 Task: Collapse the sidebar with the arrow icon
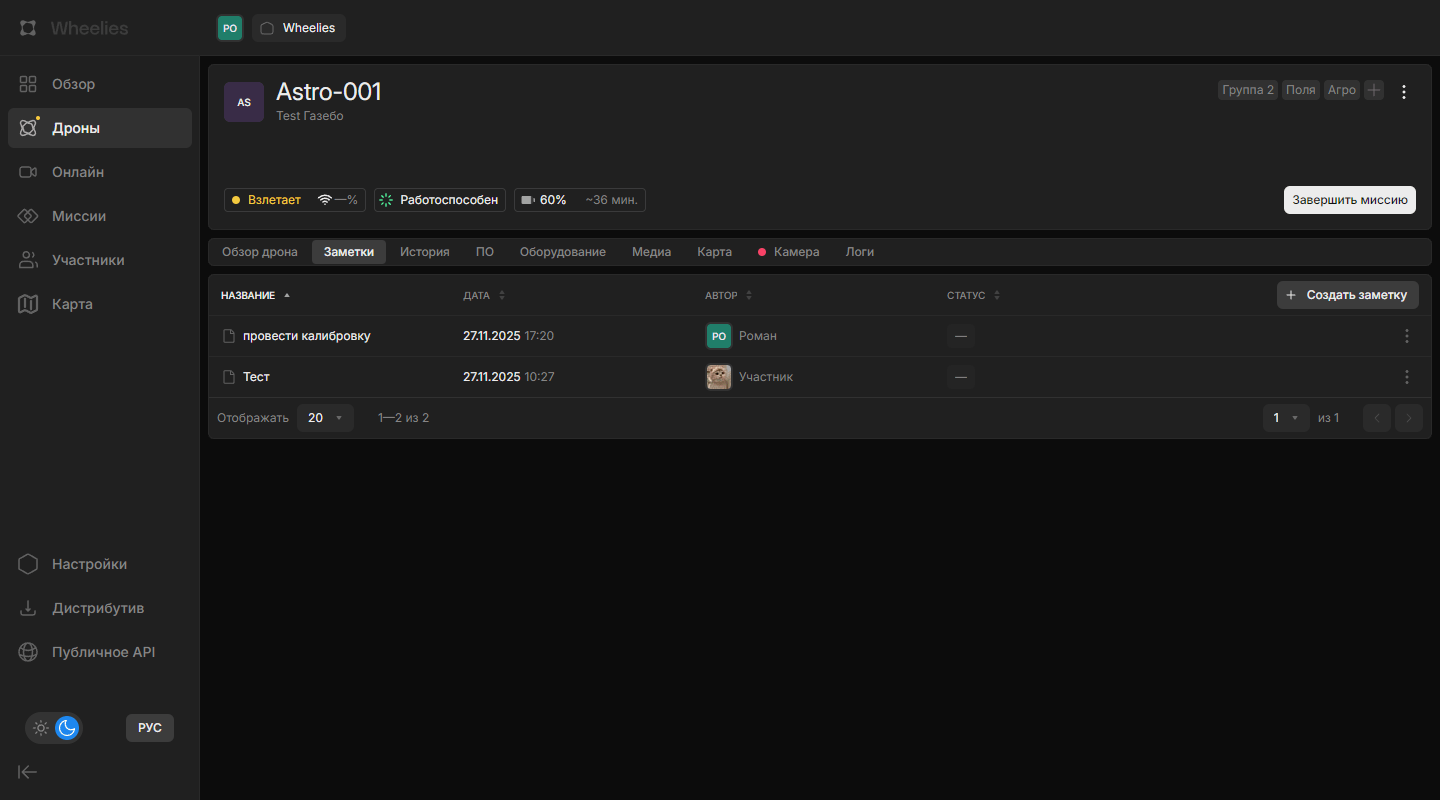28,771
